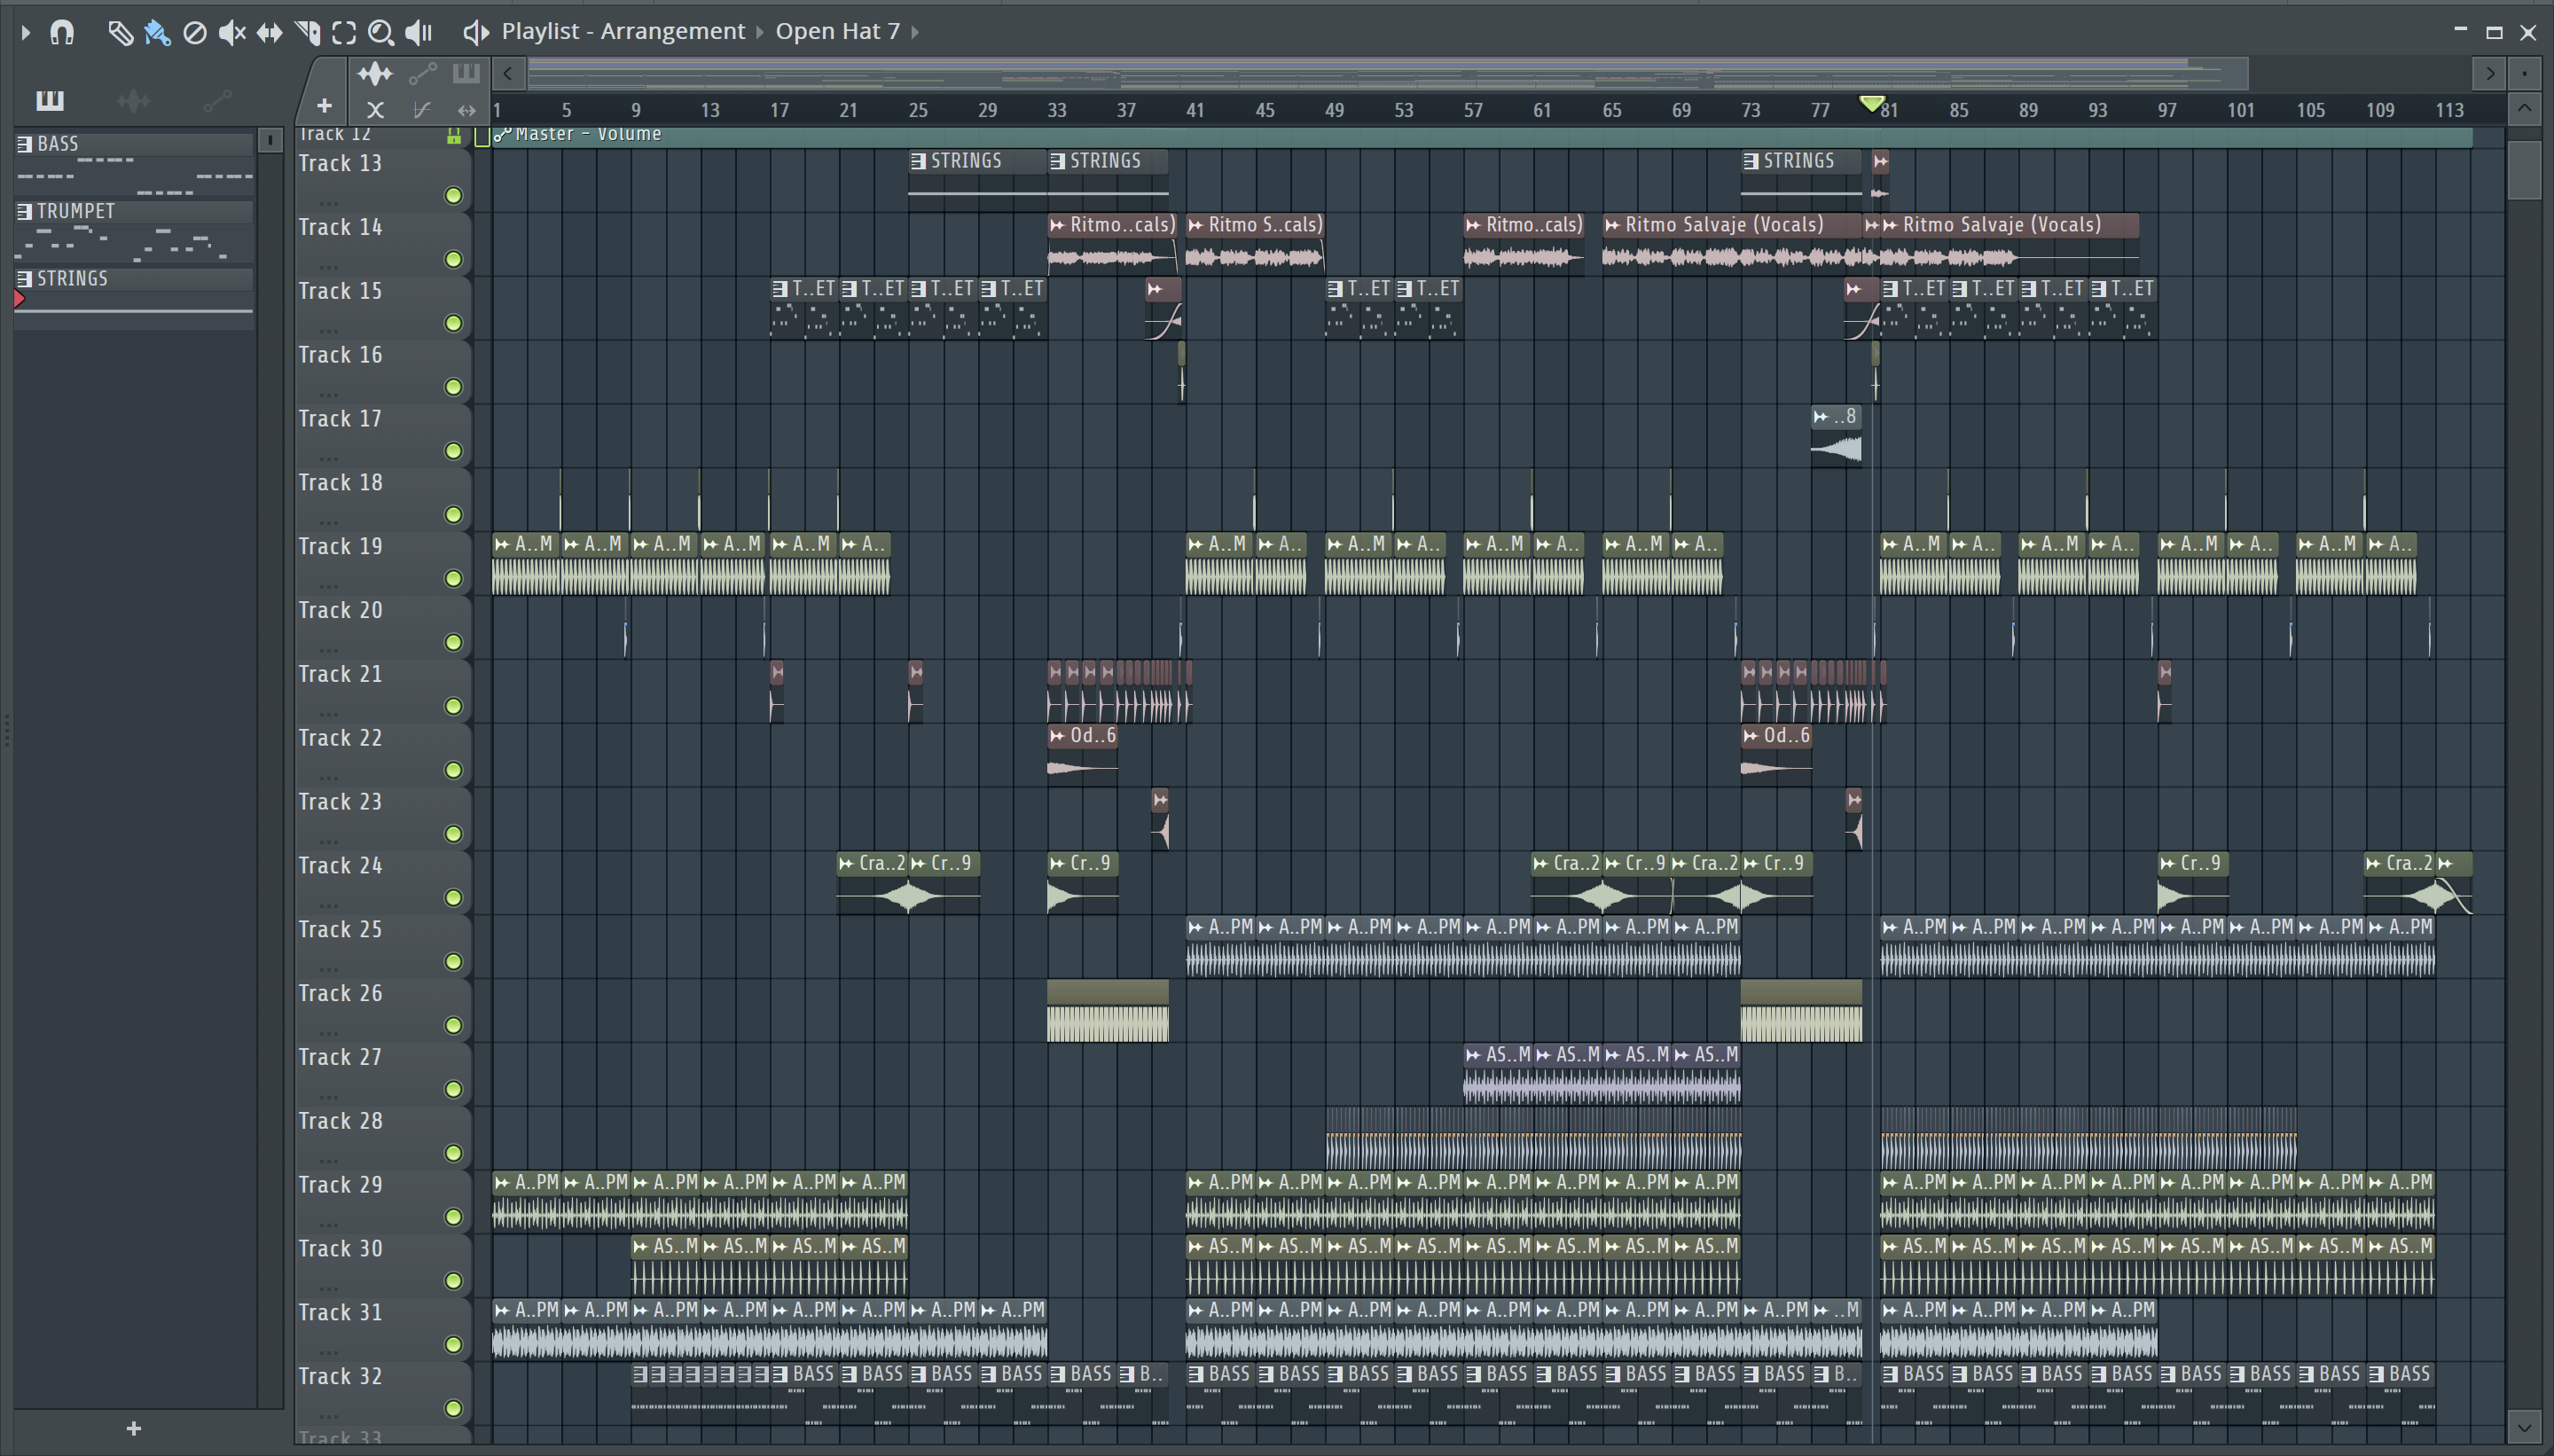Mute Track 21 with green switch
Screen dimensions: 2554x1456
click(453, 707)
